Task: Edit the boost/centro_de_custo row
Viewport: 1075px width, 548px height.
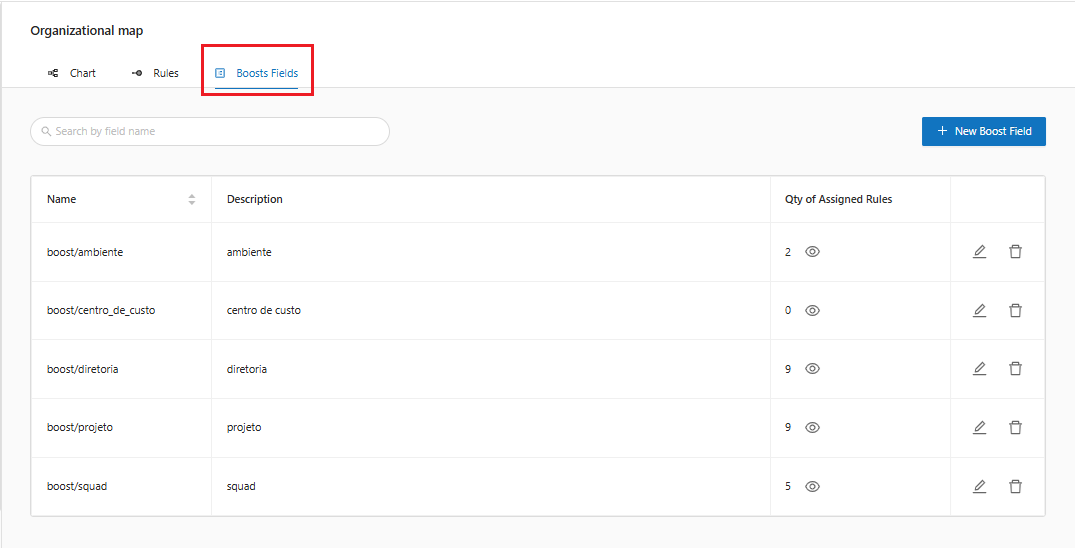Action: coord(979,311)
